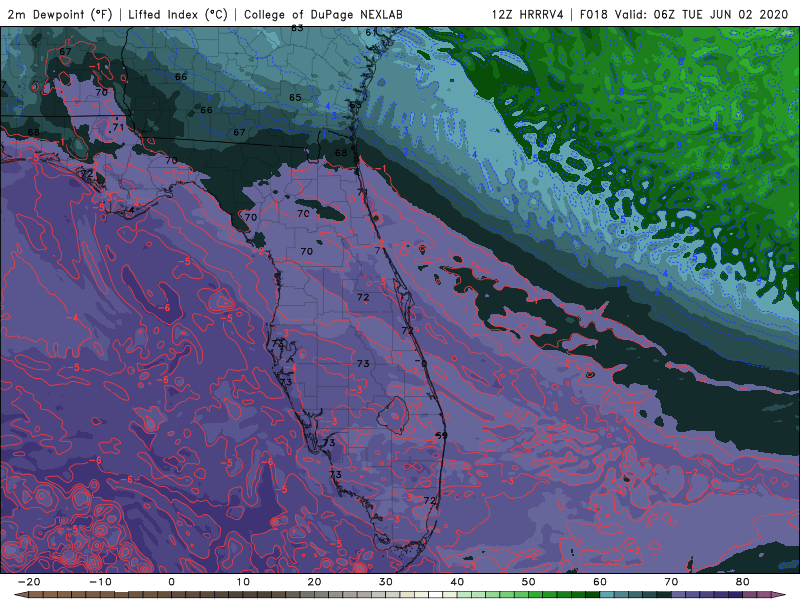
Task: Click the 'Lifted Index (°C)' title text
Action: [178, 14]
